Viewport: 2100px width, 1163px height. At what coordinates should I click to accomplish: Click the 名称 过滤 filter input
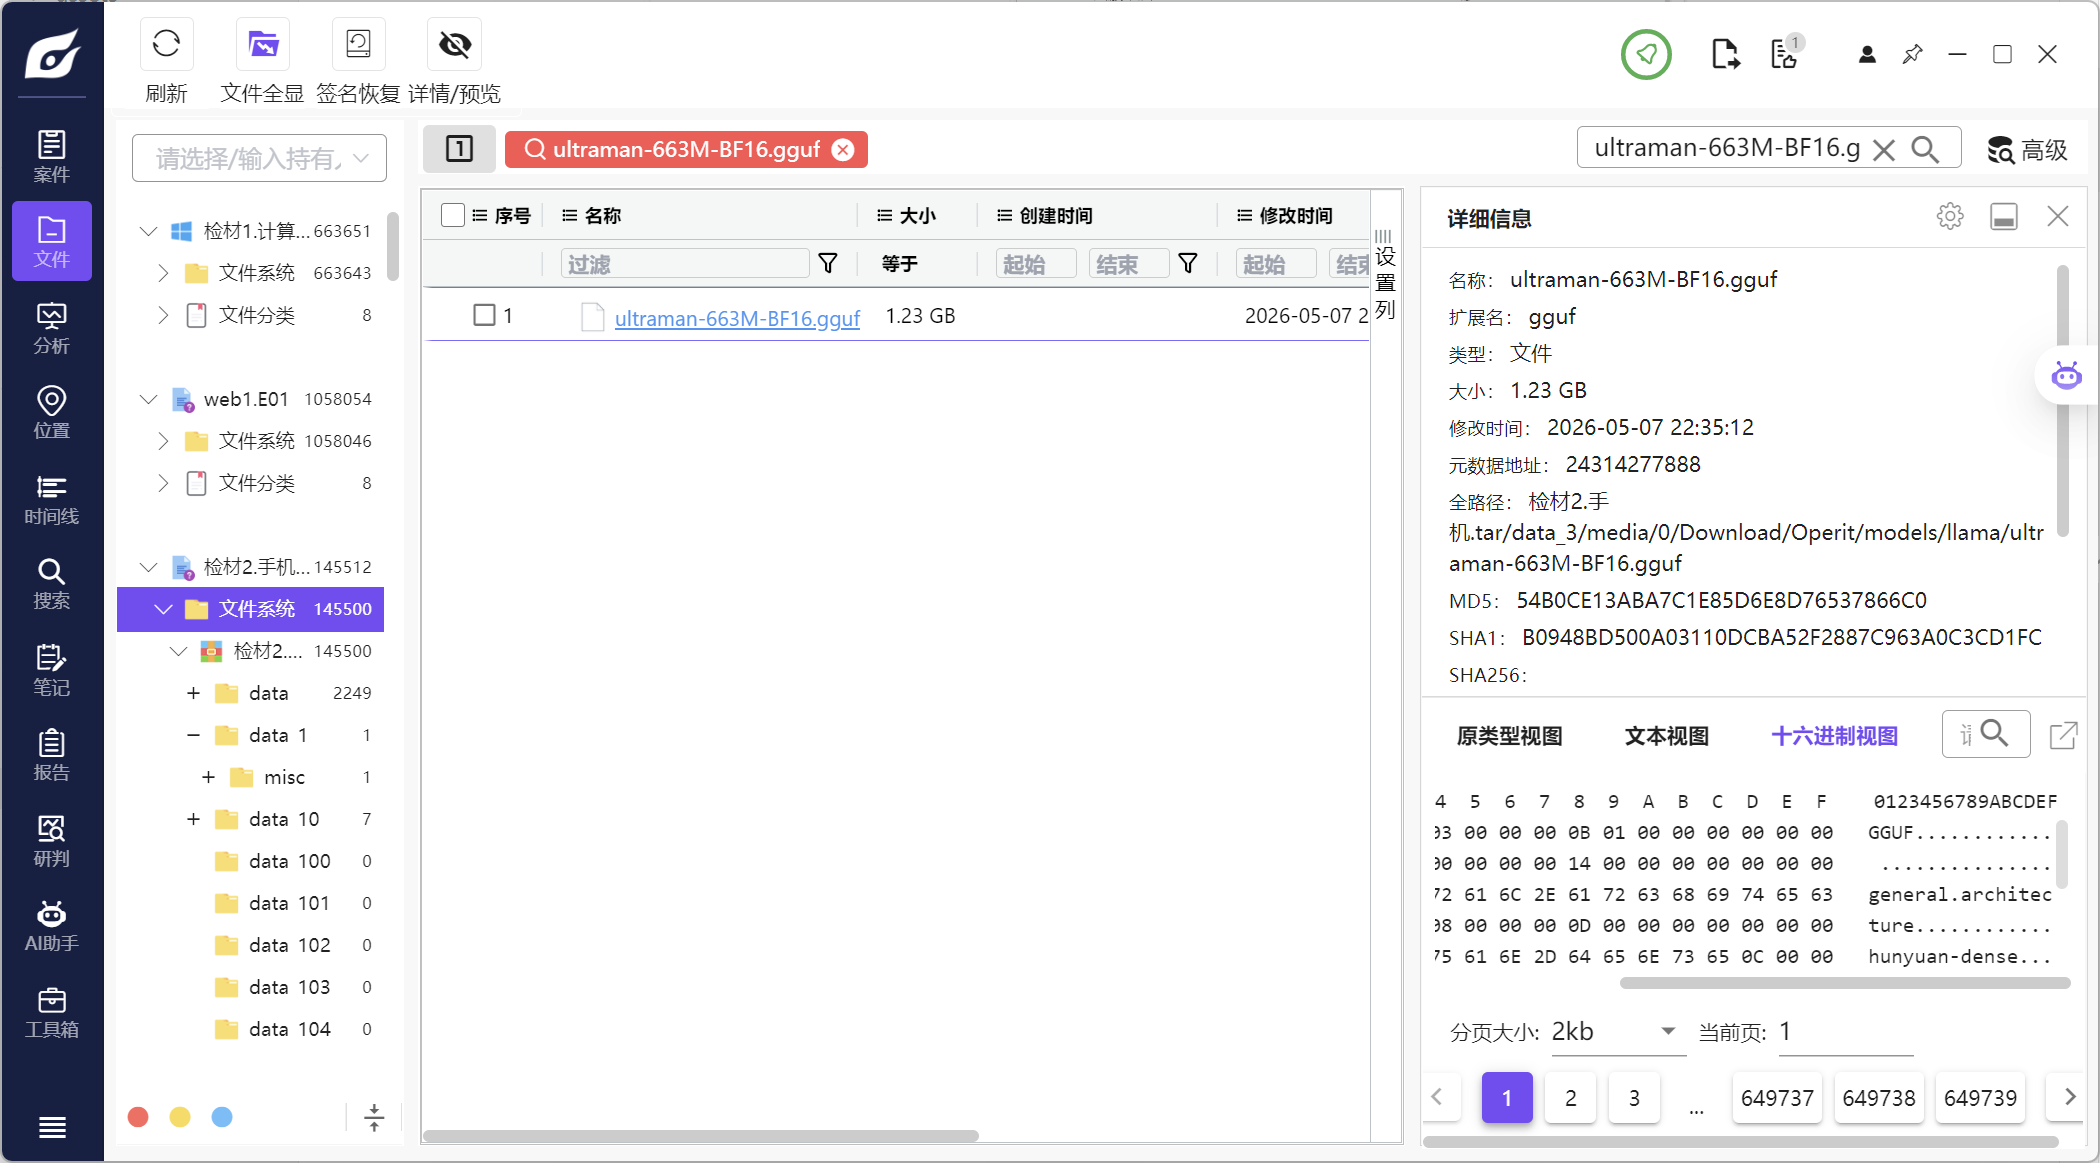[685, 264]
